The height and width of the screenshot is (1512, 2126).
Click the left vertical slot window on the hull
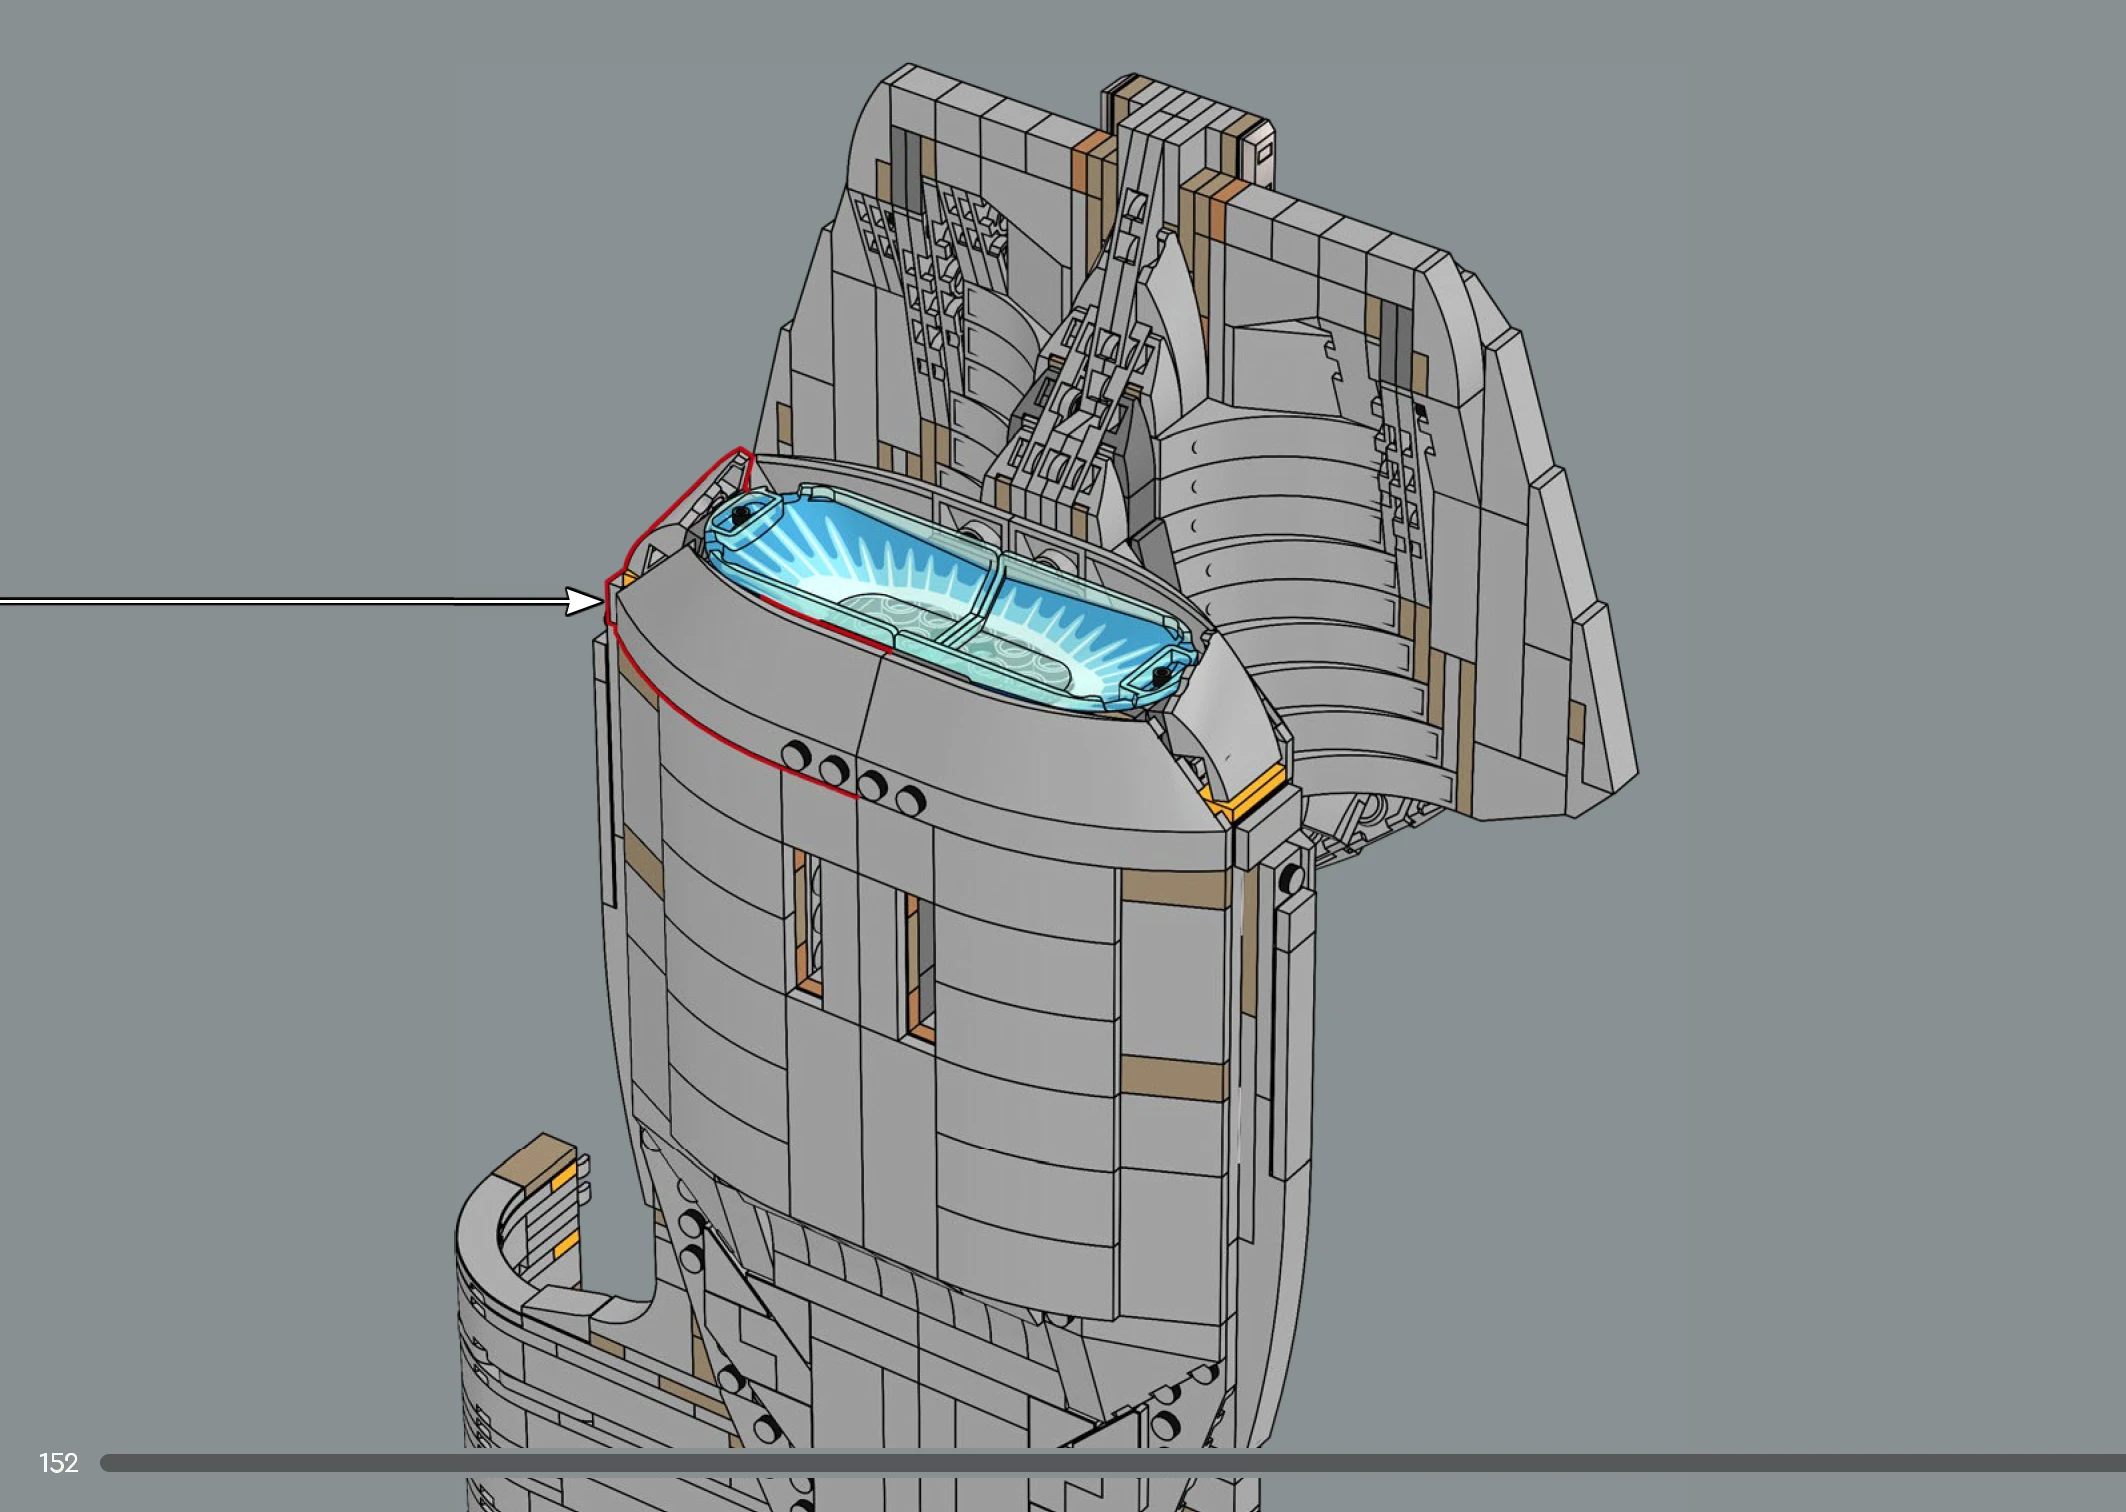809,922
